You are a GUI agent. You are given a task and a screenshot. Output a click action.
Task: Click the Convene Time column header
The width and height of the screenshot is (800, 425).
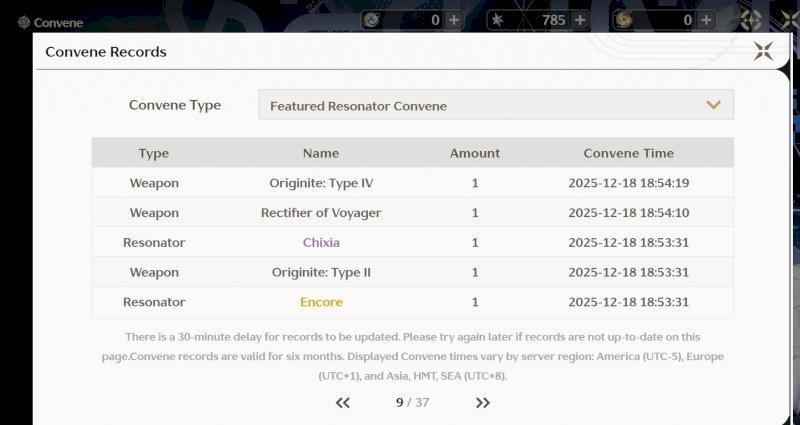point(628,153)
